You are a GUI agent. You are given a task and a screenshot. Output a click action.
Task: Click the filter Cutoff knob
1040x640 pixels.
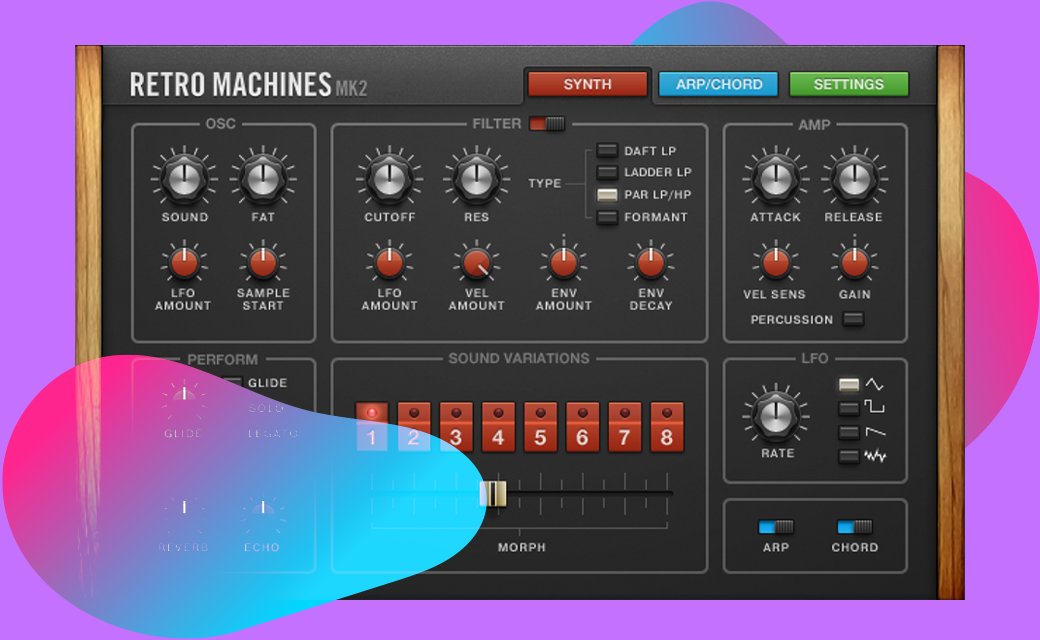pos(389,180)
